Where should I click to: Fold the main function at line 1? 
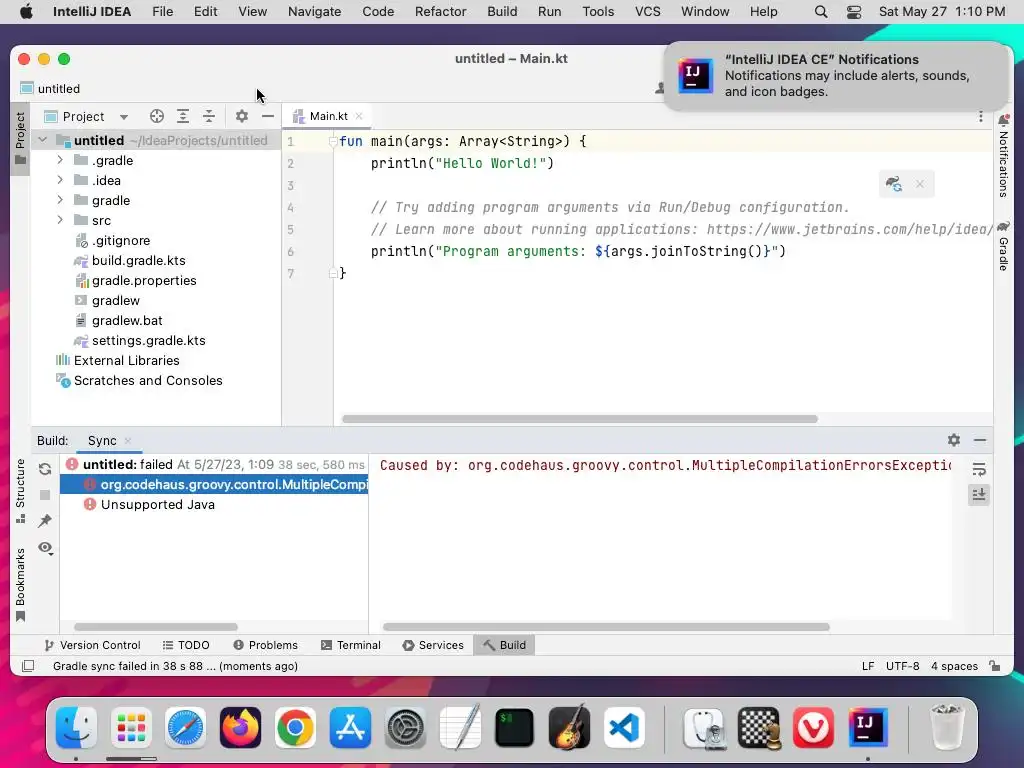tap(333, 141)
